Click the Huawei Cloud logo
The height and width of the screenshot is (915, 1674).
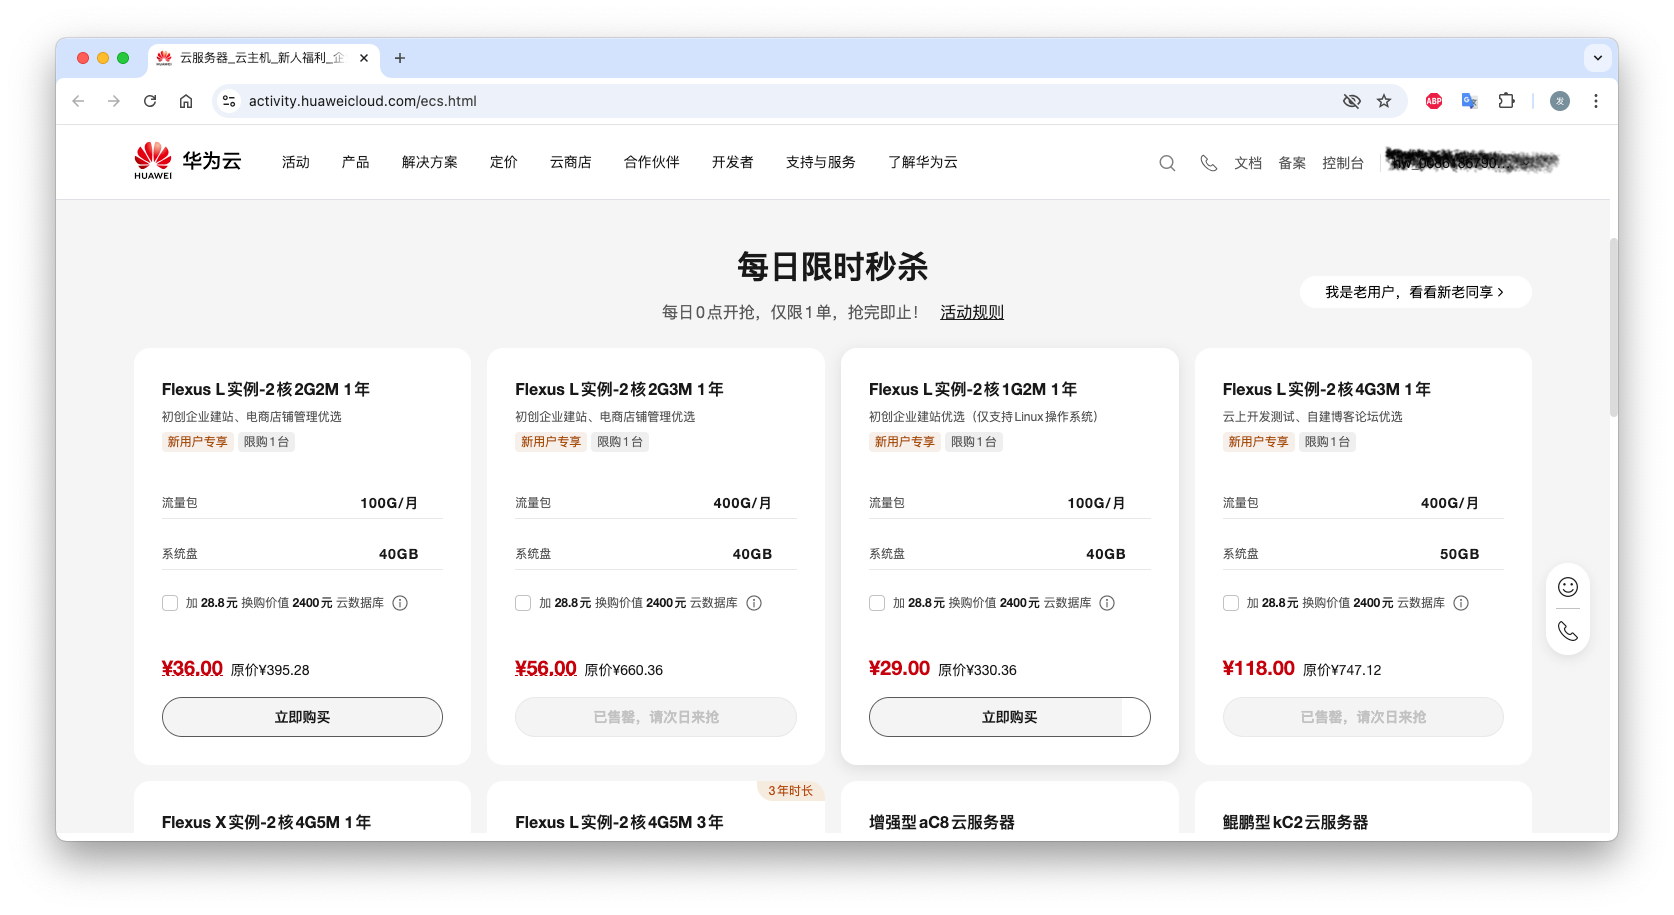(x=188, y=161)
